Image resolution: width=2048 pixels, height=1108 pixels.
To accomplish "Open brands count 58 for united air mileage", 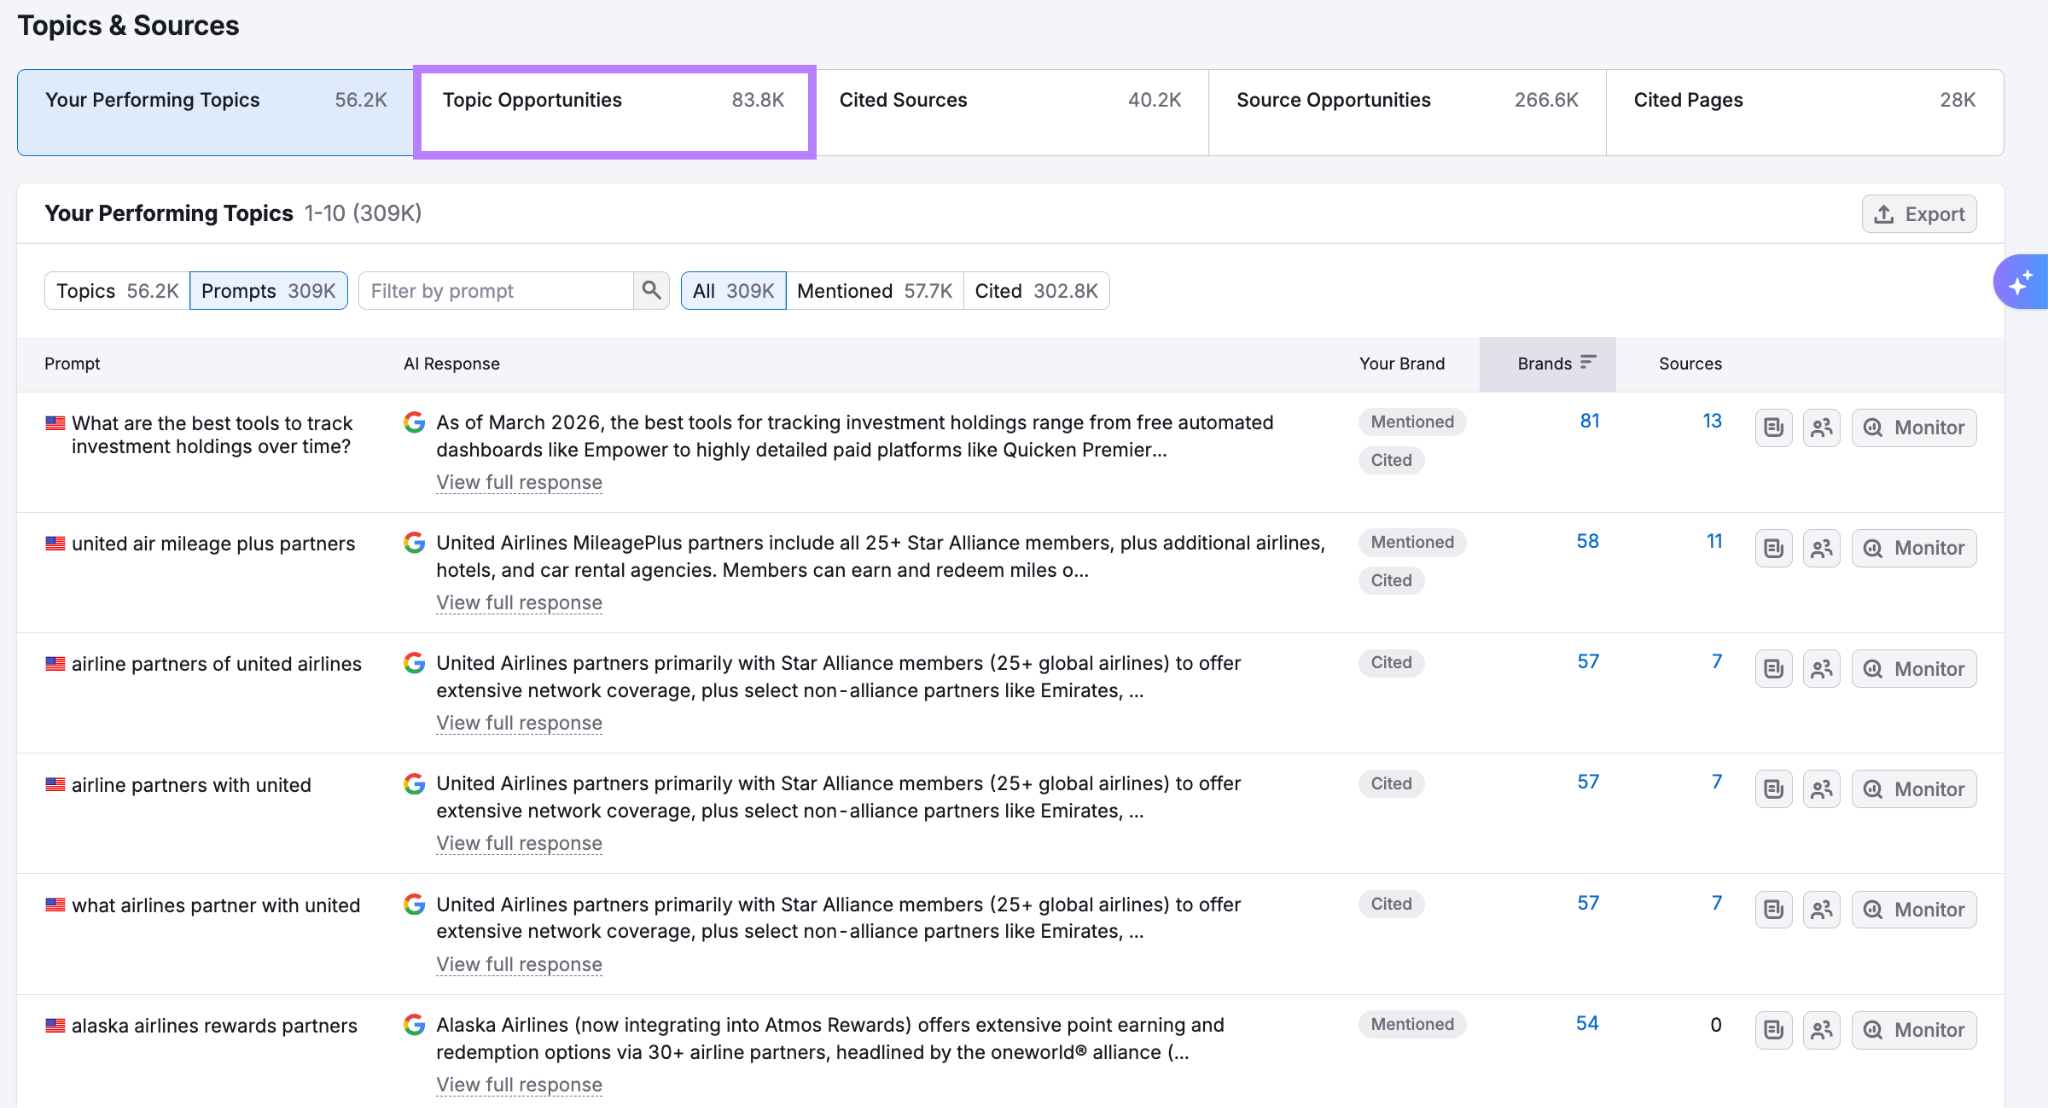I will (1588, 541).
